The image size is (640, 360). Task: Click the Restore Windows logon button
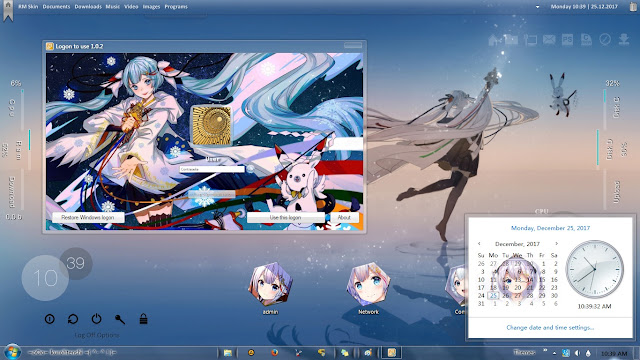pos(88,218)
